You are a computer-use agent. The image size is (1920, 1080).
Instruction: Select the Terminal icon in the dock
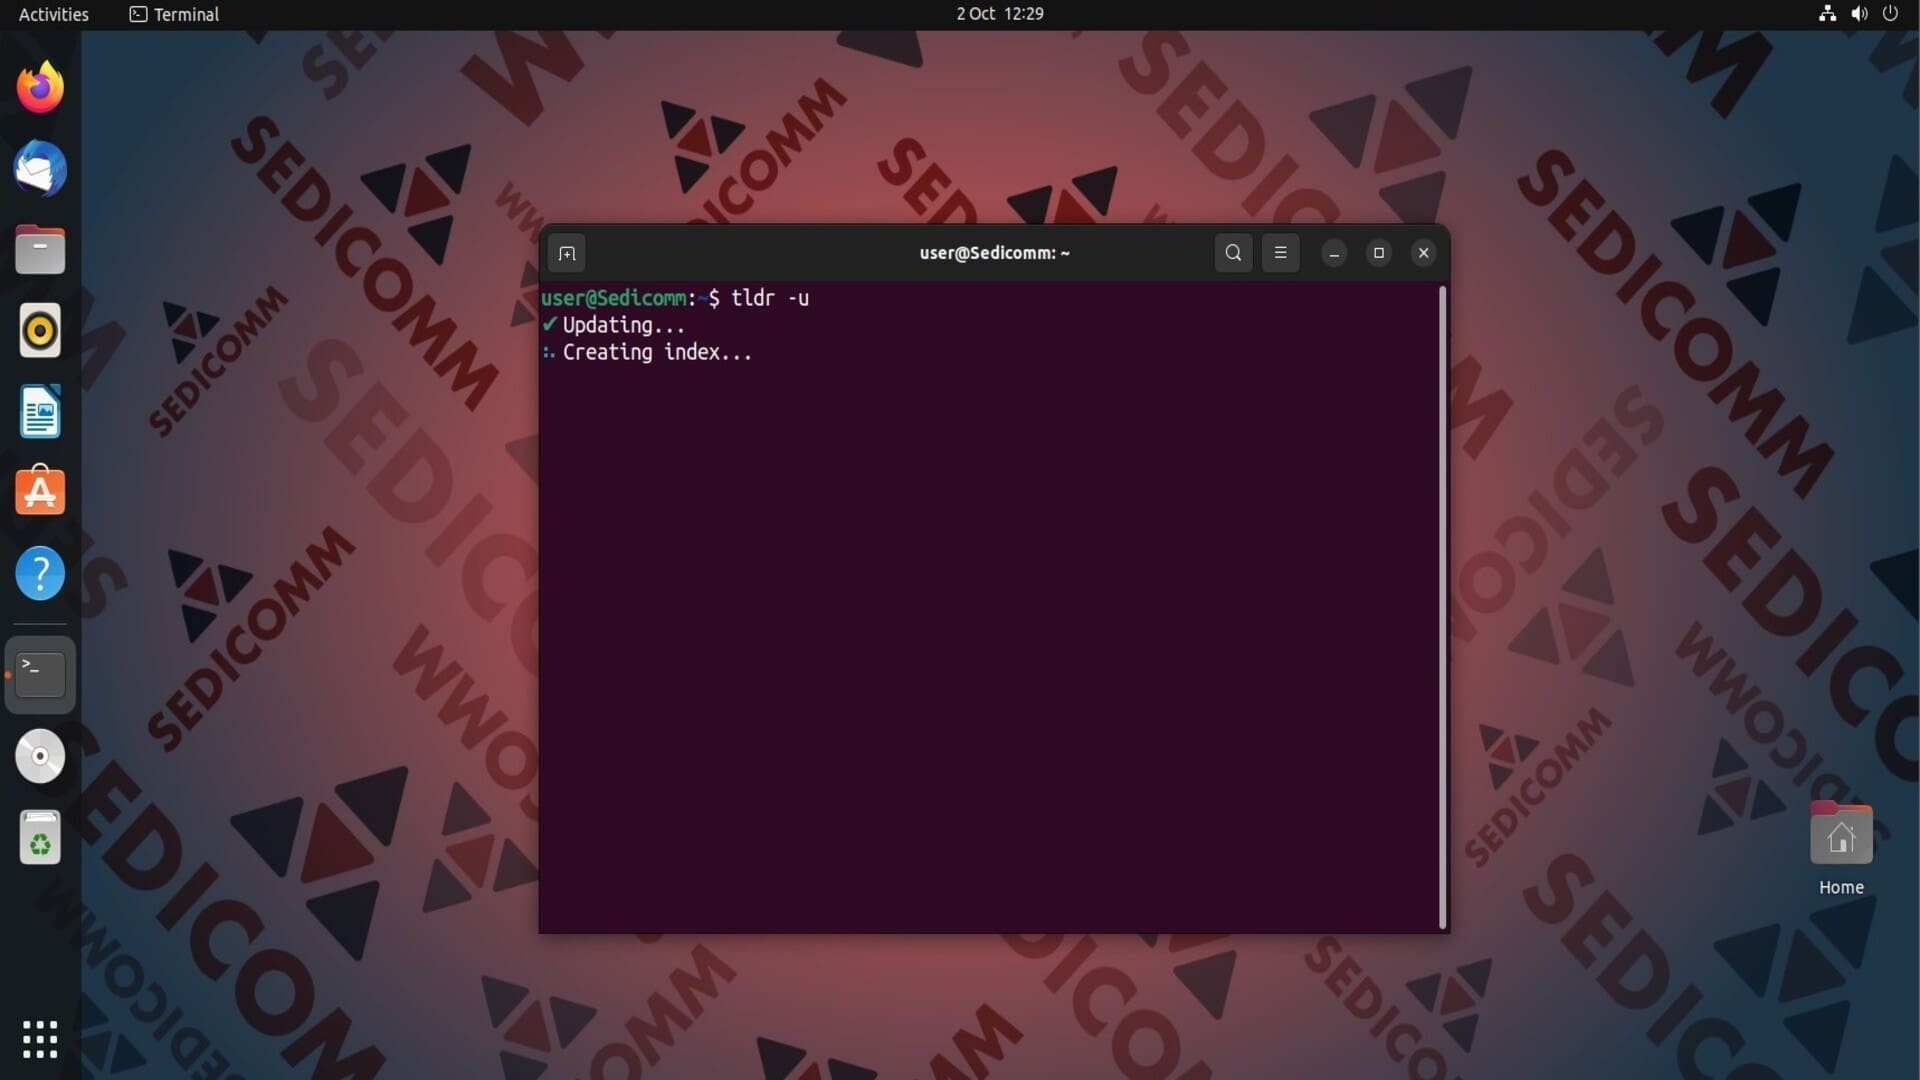click(x=40, y=675)
